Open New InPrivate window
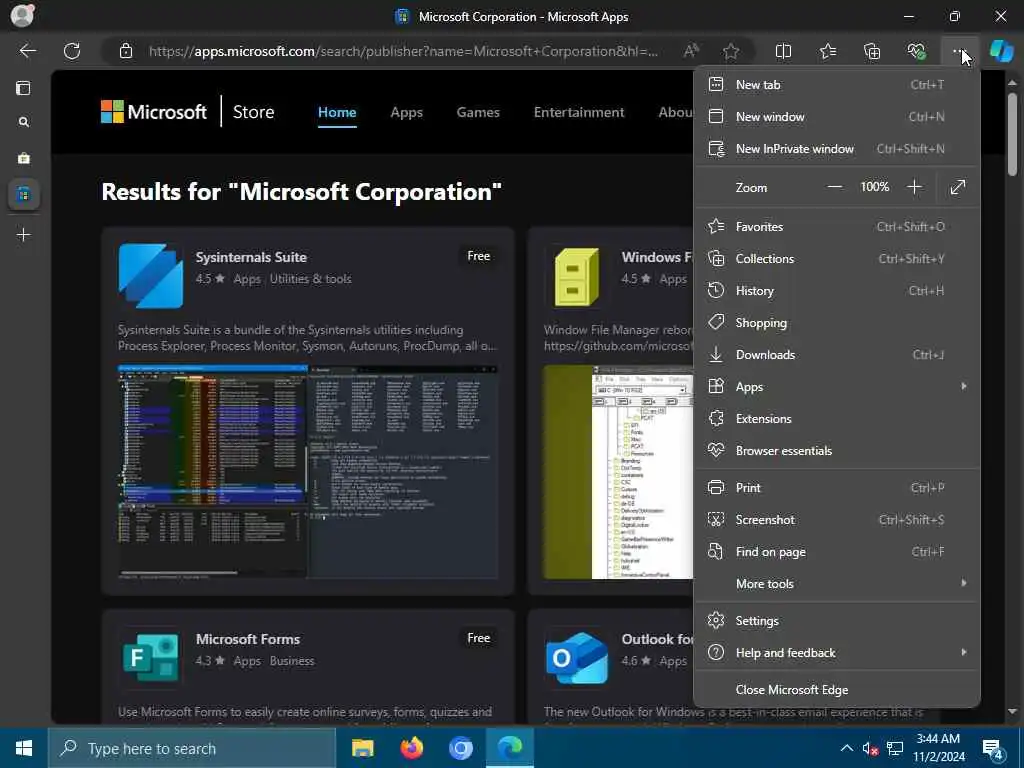1024x768 pixels. [837, 149]
